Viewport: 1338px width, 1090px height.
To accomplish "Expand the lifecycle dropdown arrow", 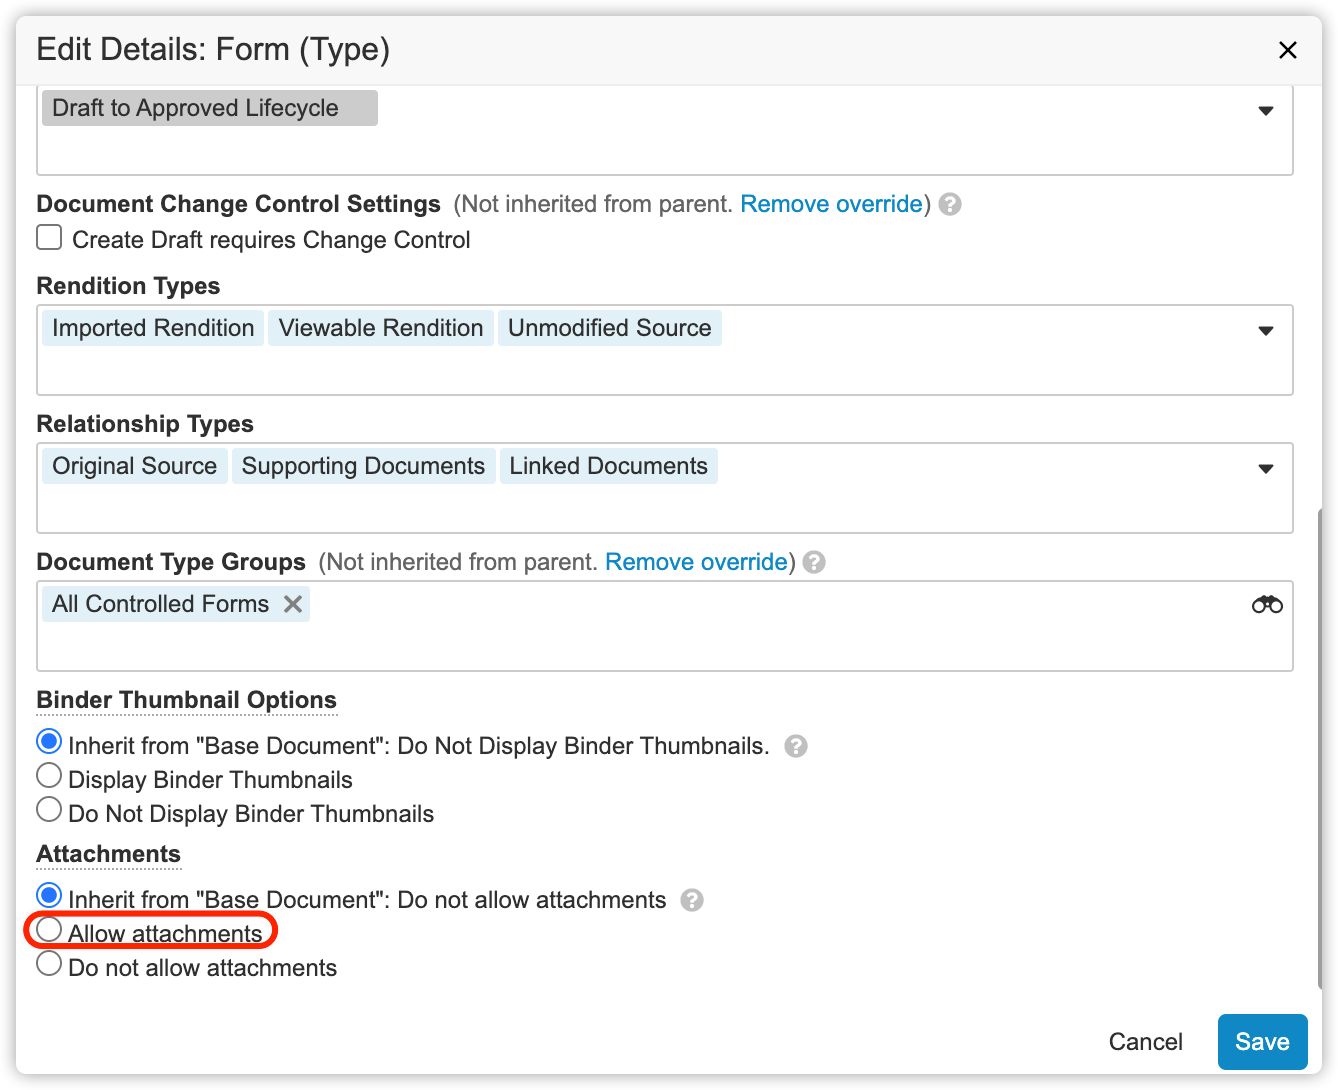I will 1266,111.
